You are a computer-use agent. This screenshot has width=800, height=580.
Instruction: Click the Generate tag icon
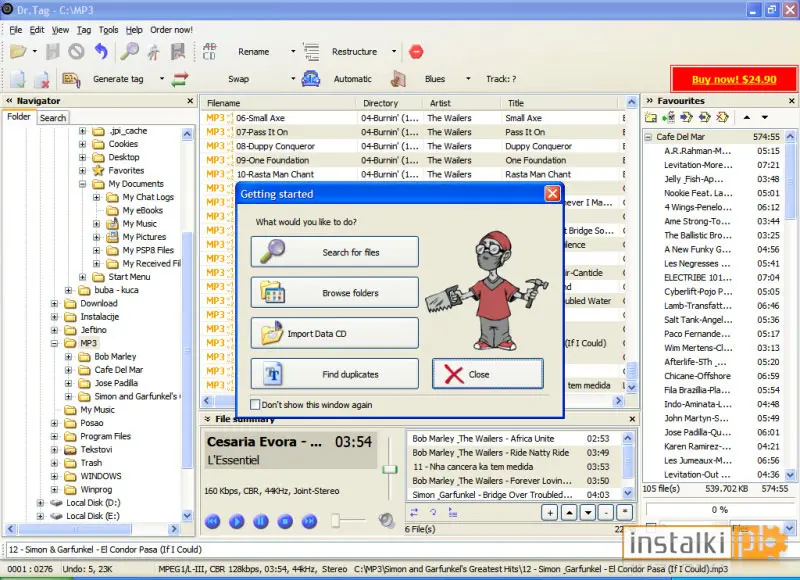coord(71,79)
